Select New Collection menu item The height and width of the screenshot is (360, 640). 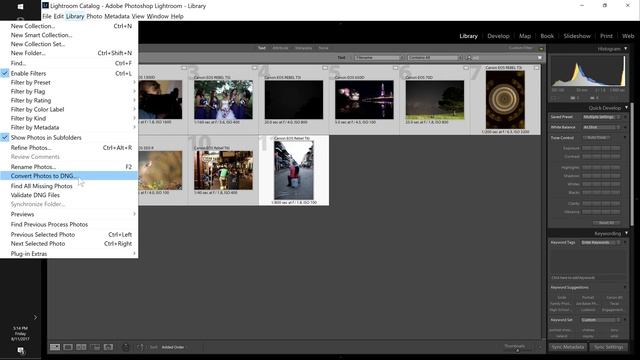pyautogui.click(x=69, y=26)
